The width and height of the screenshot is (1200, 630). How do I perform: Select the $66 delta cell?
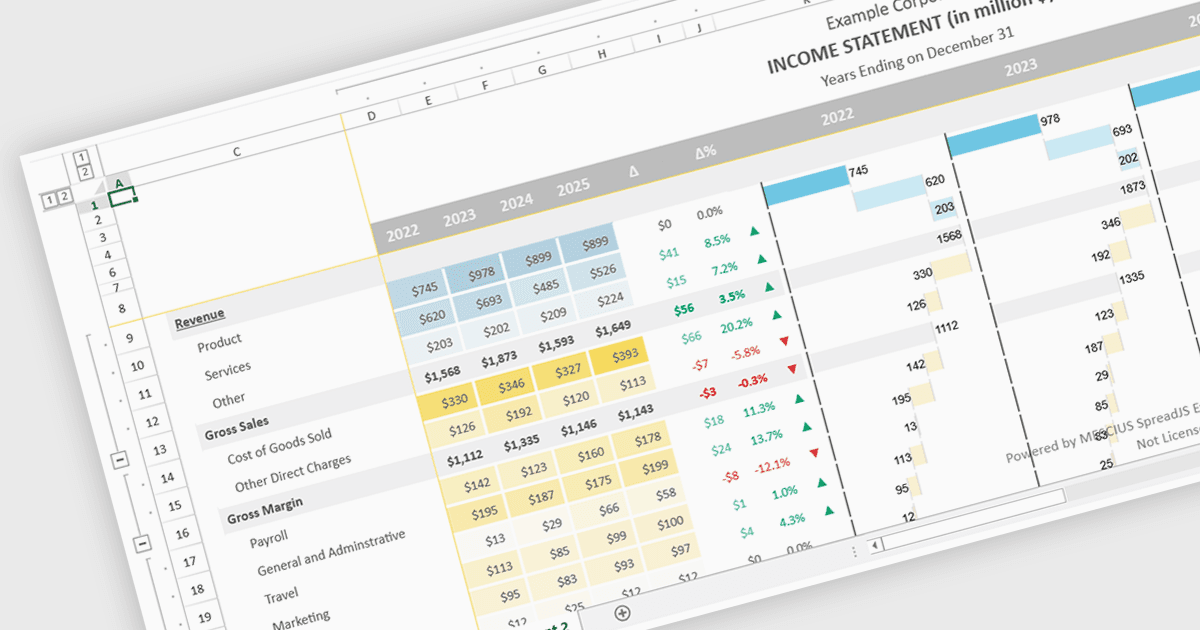[x=691, y=337]
